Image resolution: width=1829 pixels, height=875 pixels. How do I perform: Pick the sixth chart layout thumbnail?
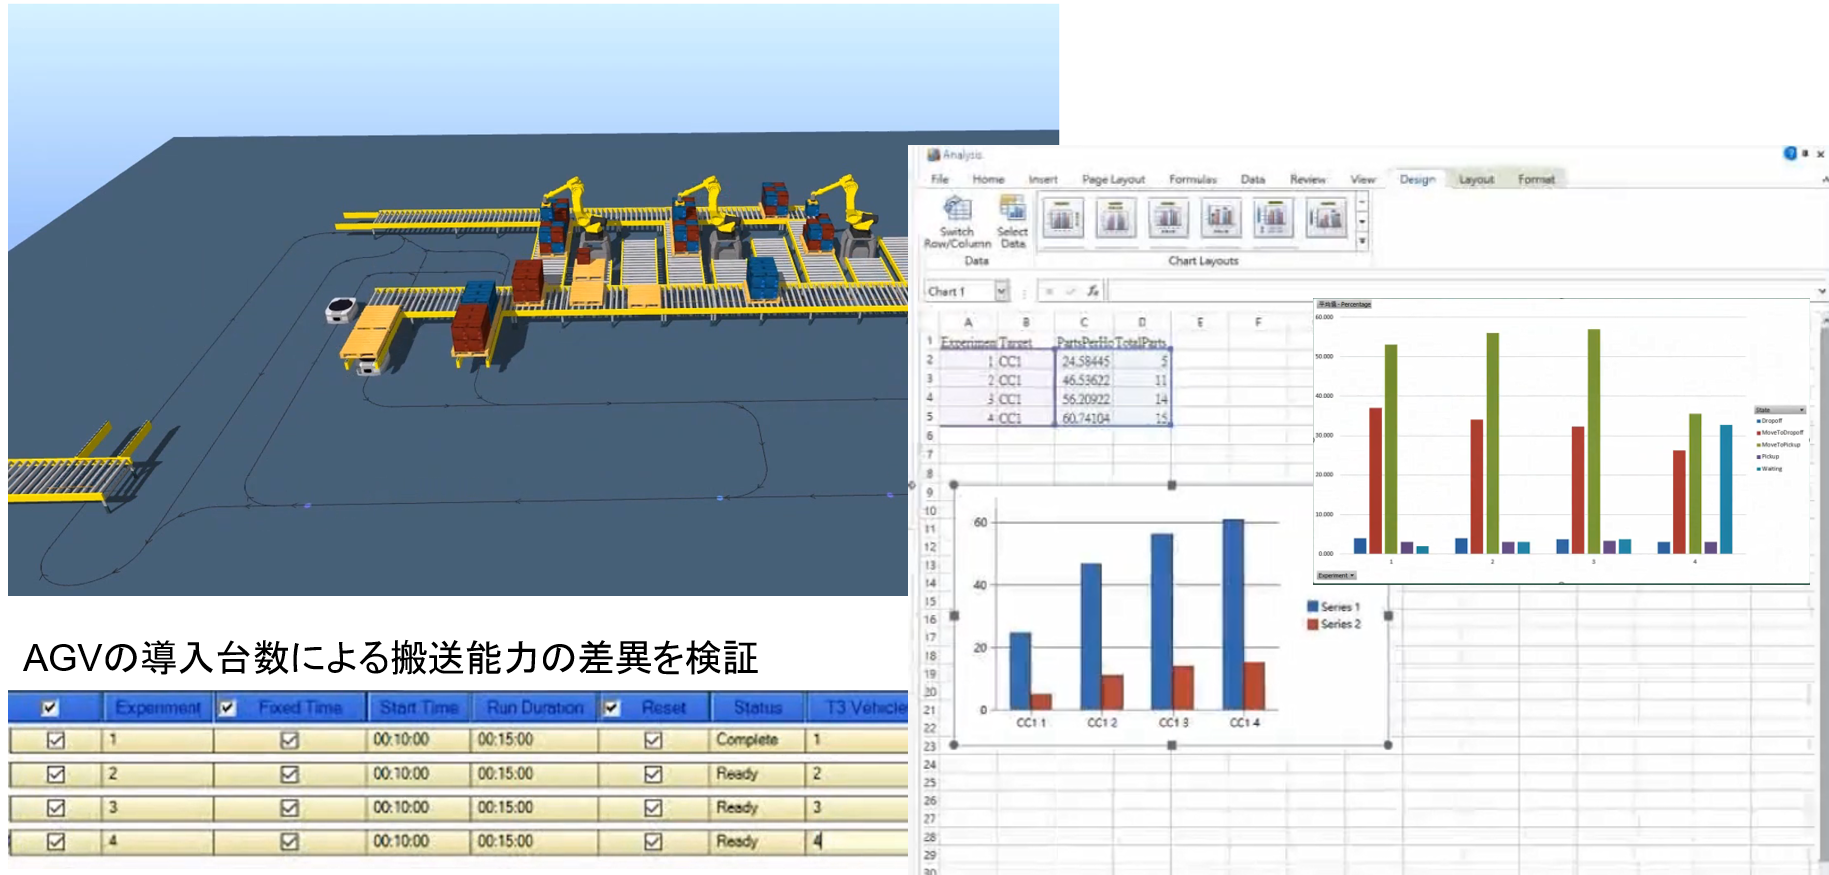pos(1325,217)
